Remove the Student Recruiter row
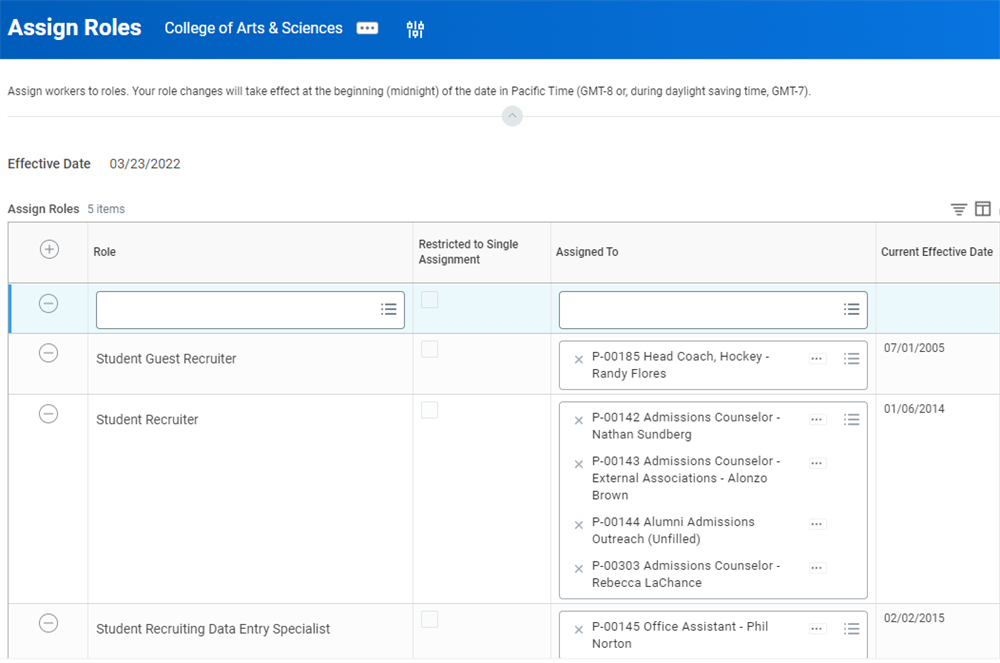The width and height of the screenshot is (1000, 663). click(x=48, y=414)
